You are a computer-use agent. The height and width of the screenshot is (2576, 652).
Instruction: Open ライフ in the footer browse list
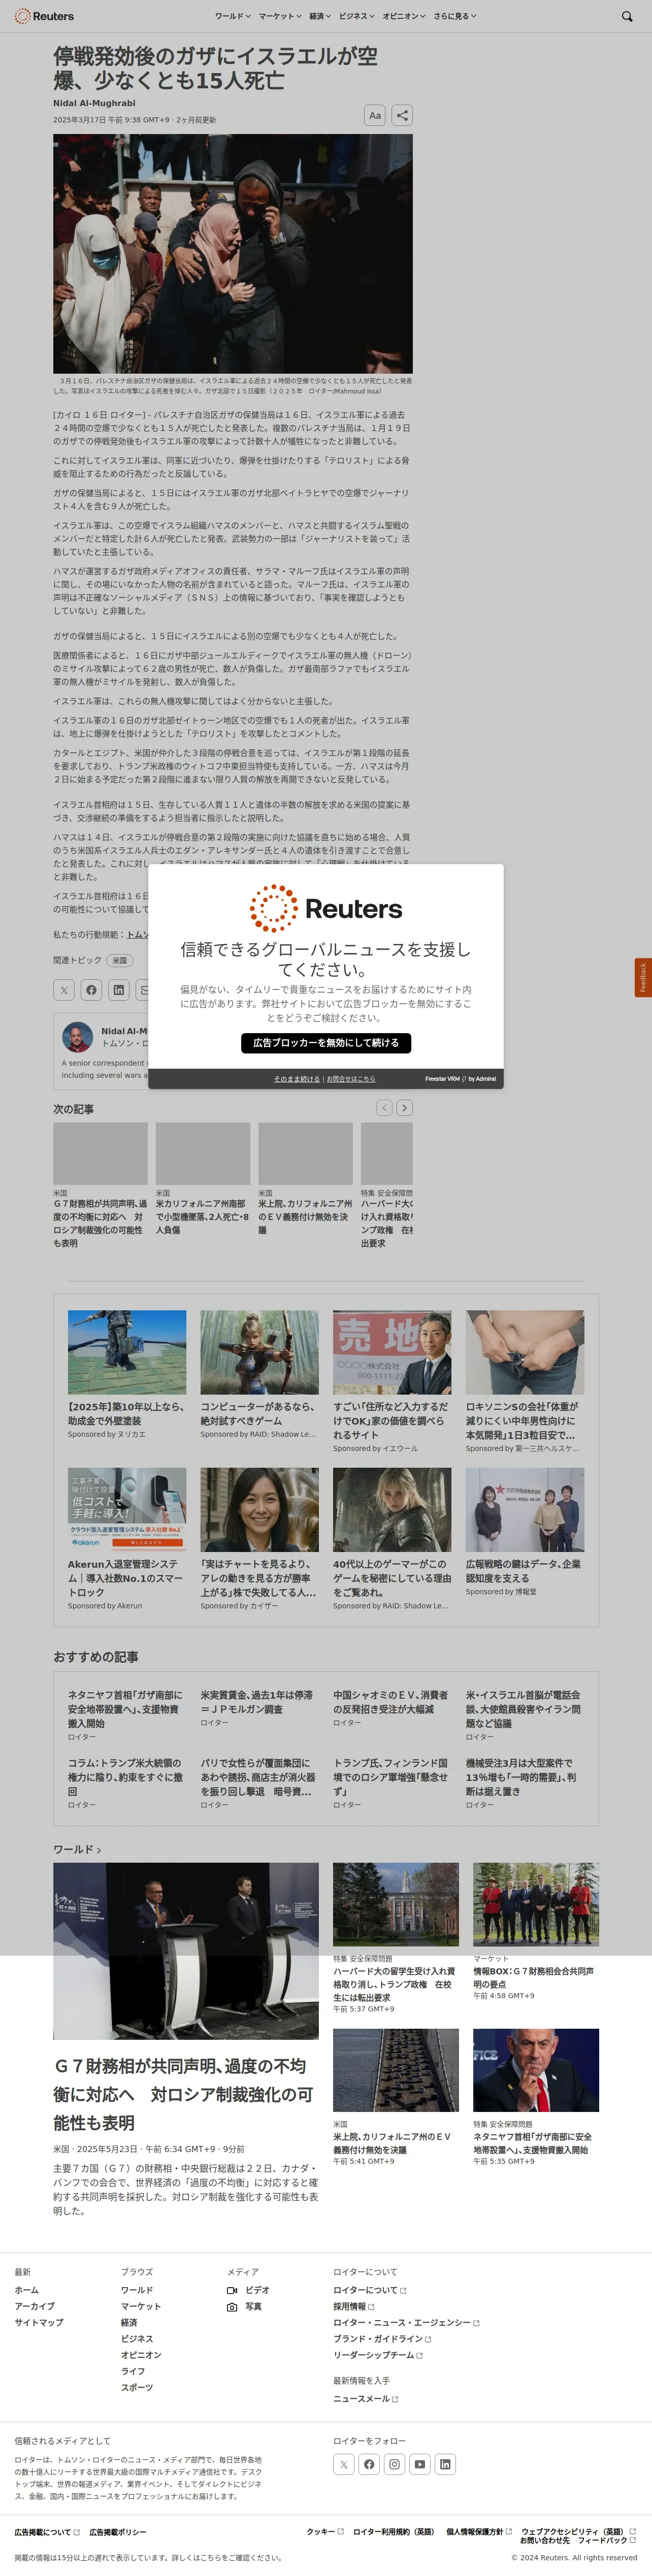[133, 2371]
